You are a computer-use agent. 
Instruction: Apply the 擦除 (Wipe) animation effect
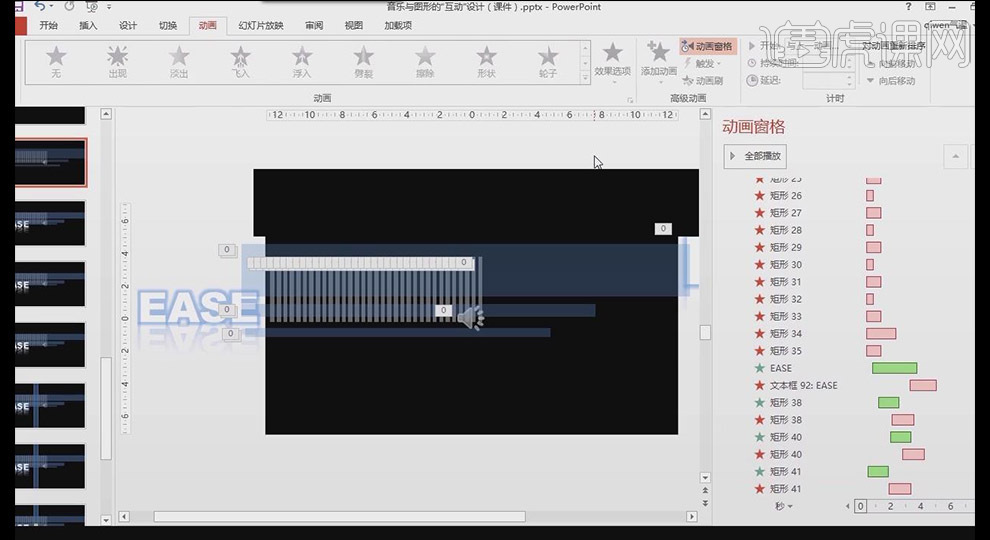425,61
